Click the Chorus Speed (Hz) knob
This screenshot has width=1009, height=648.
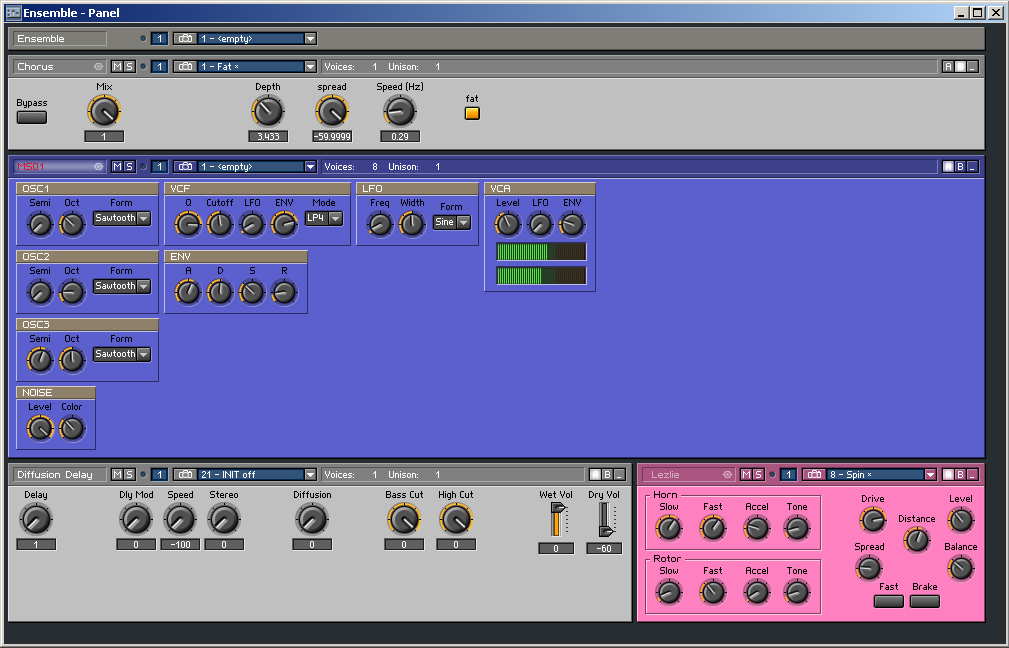coord(400,111)
